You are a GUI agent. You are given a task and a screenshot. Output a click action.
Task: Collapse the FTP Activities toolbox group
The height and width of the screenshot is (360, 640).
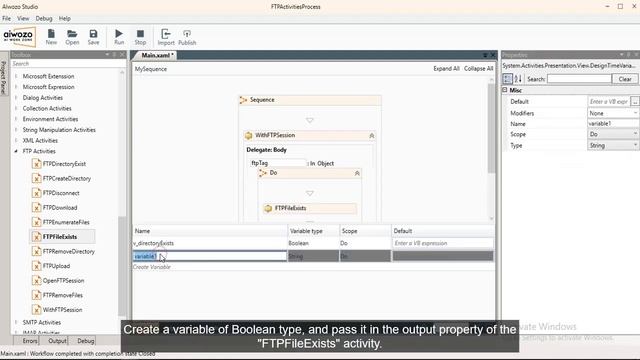pos(16,151)
